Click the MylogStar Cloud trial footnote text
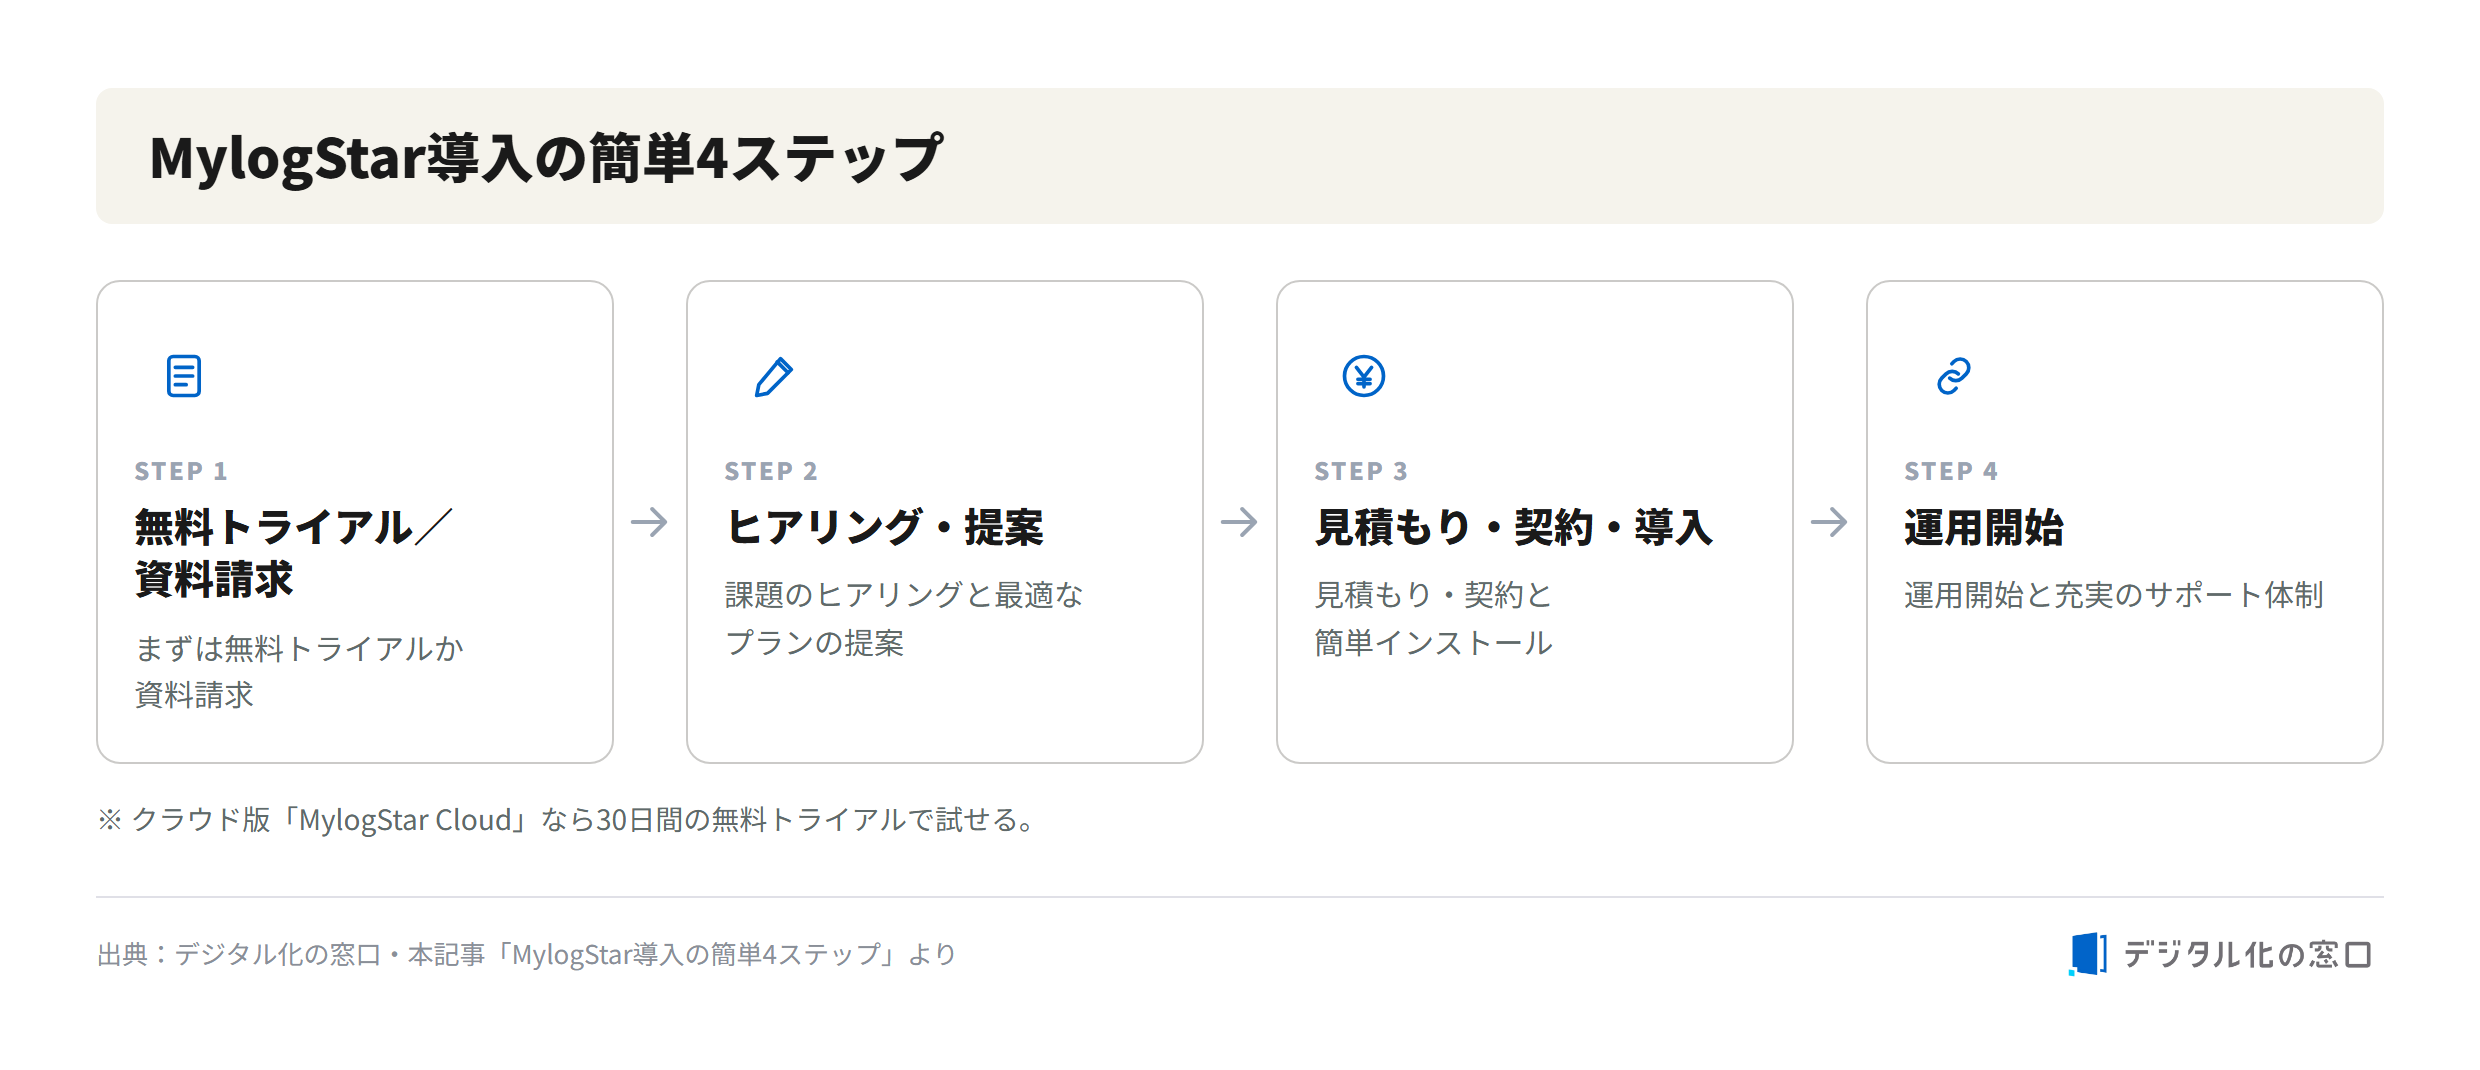 (x=568, y=820)
